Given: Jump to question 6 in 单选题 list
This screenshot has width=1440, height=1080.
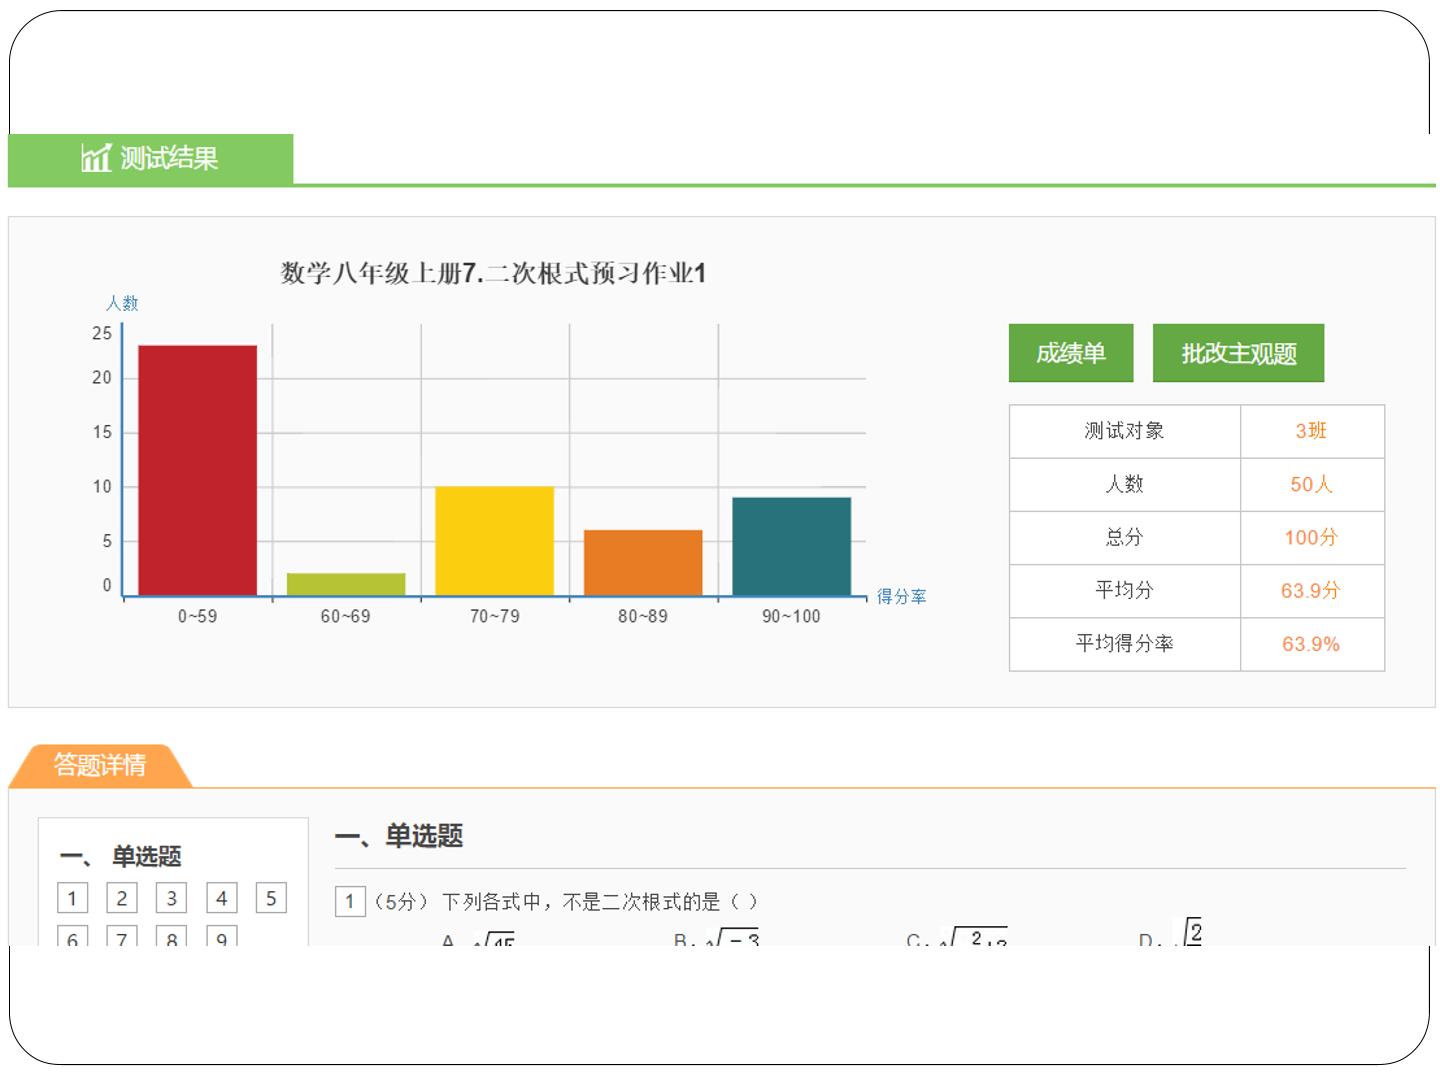Looking at the screenshot, I should point(72,936).
